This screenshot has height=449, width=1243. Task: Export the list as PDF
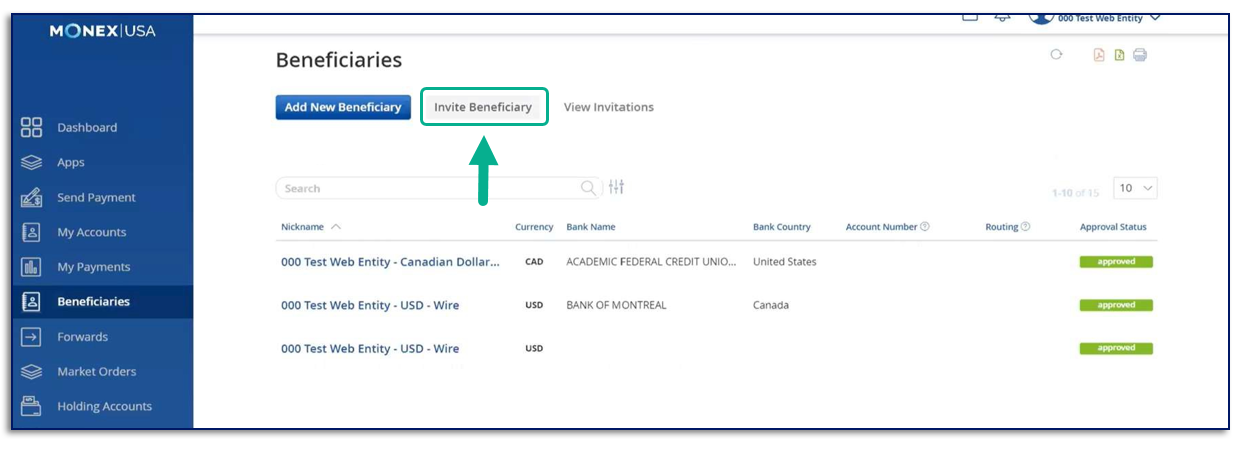(1098, 55)
